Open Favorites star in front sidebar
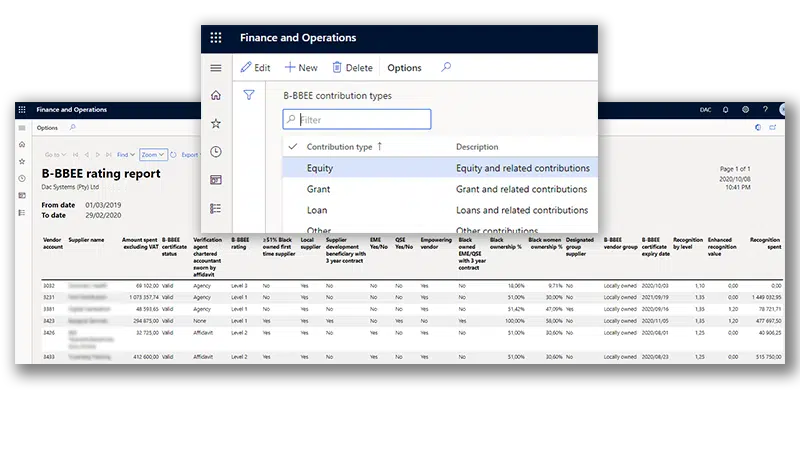The width and height of the screenshot is (800, 451). pyautogui.click(x=216, y=123)
